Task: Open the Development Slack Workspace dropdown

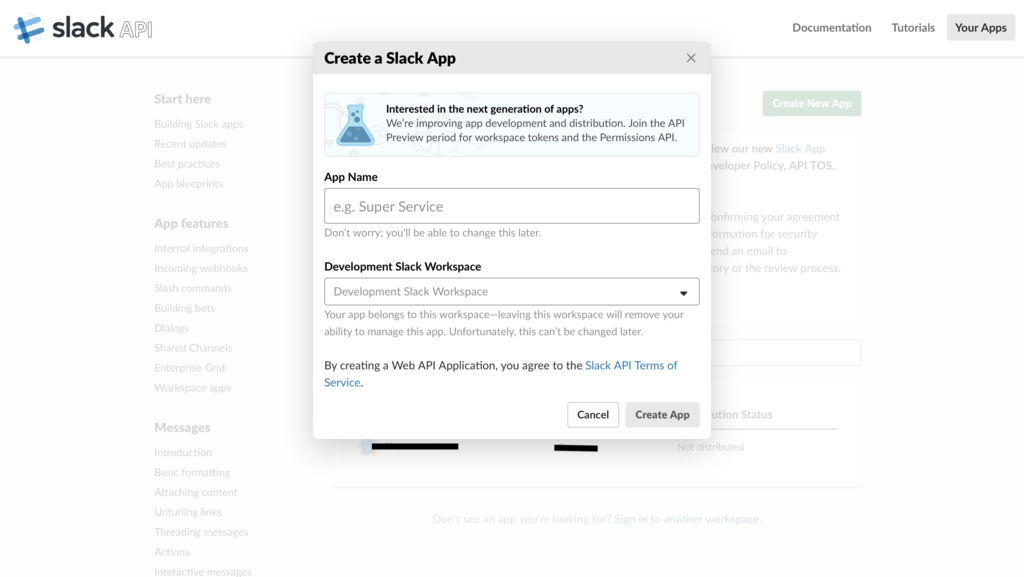Action: pyautogui.click(x=511, y=292)
